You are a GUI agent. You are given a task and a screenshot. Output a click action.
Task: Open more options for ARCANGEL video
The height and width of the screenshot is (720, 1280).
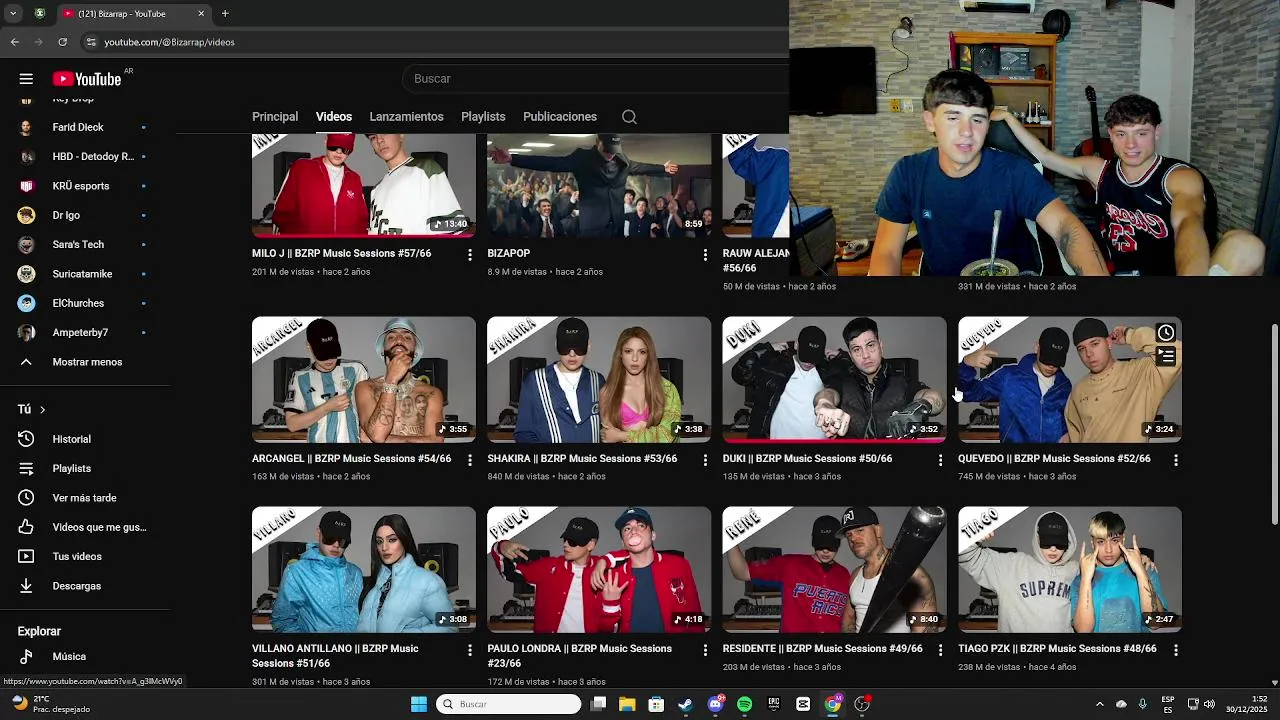coord(469,460)
